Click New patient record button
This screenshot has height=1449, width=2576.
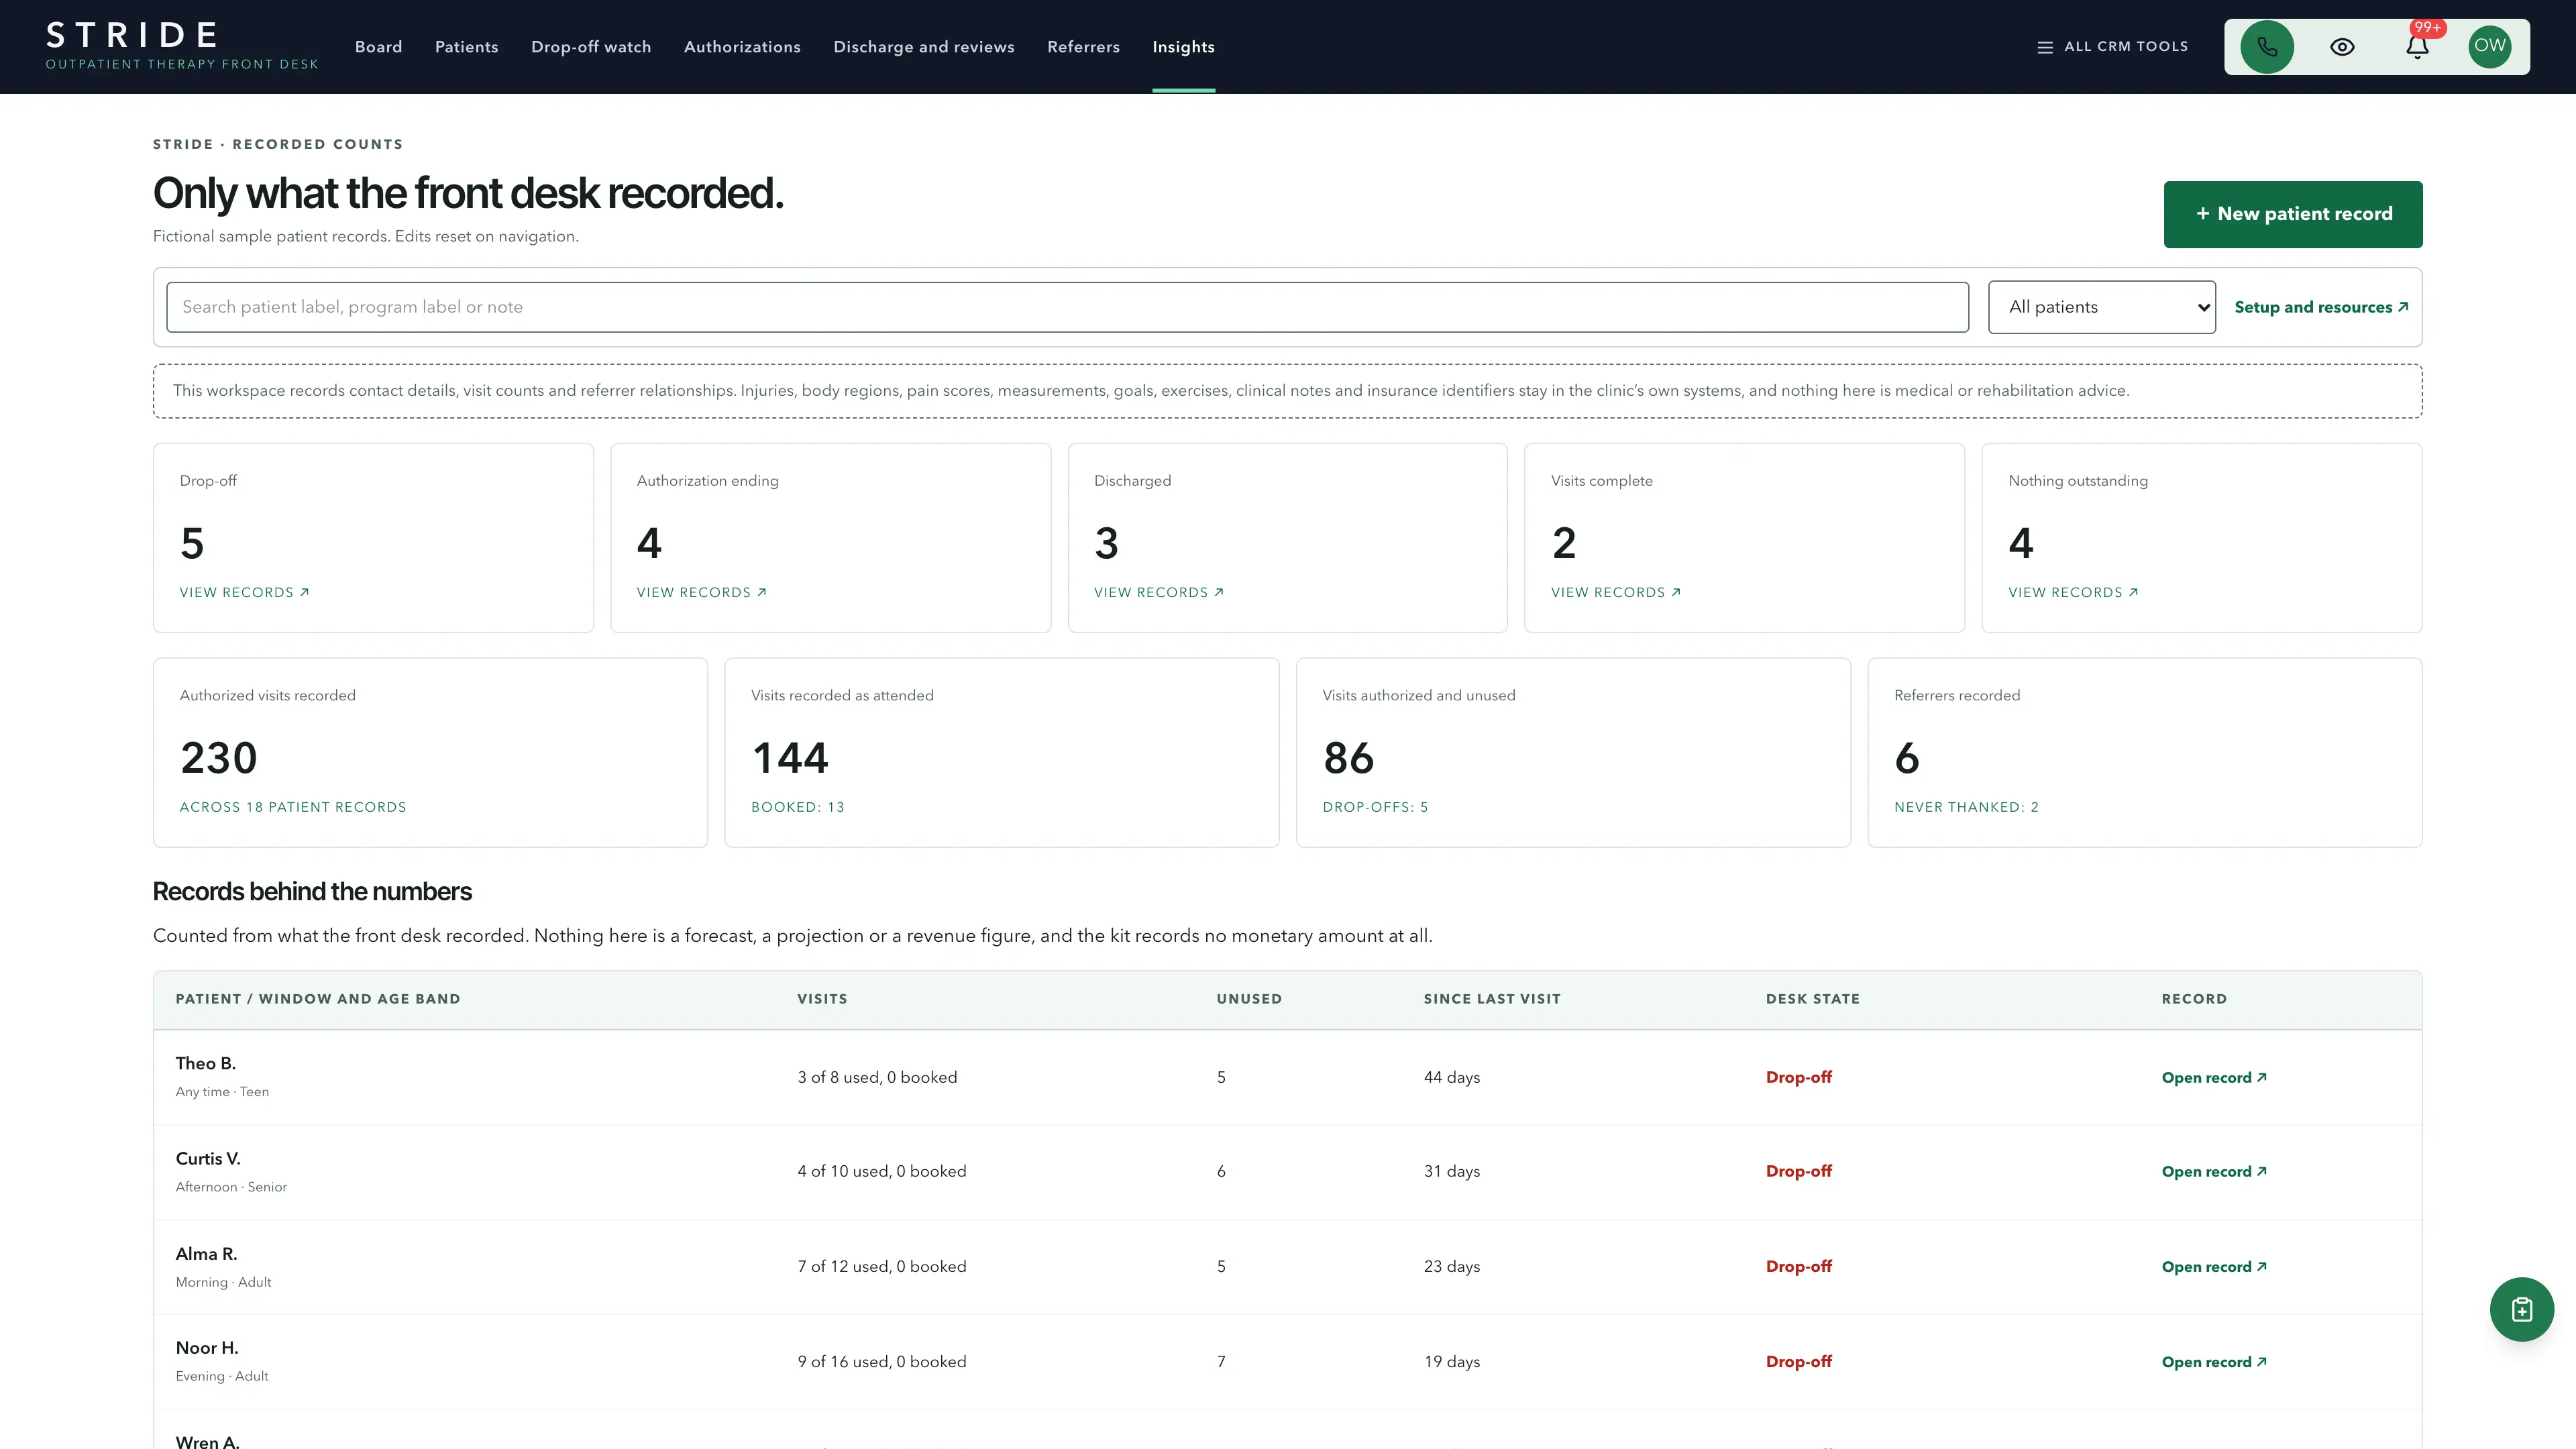(x=2293, y=214)
